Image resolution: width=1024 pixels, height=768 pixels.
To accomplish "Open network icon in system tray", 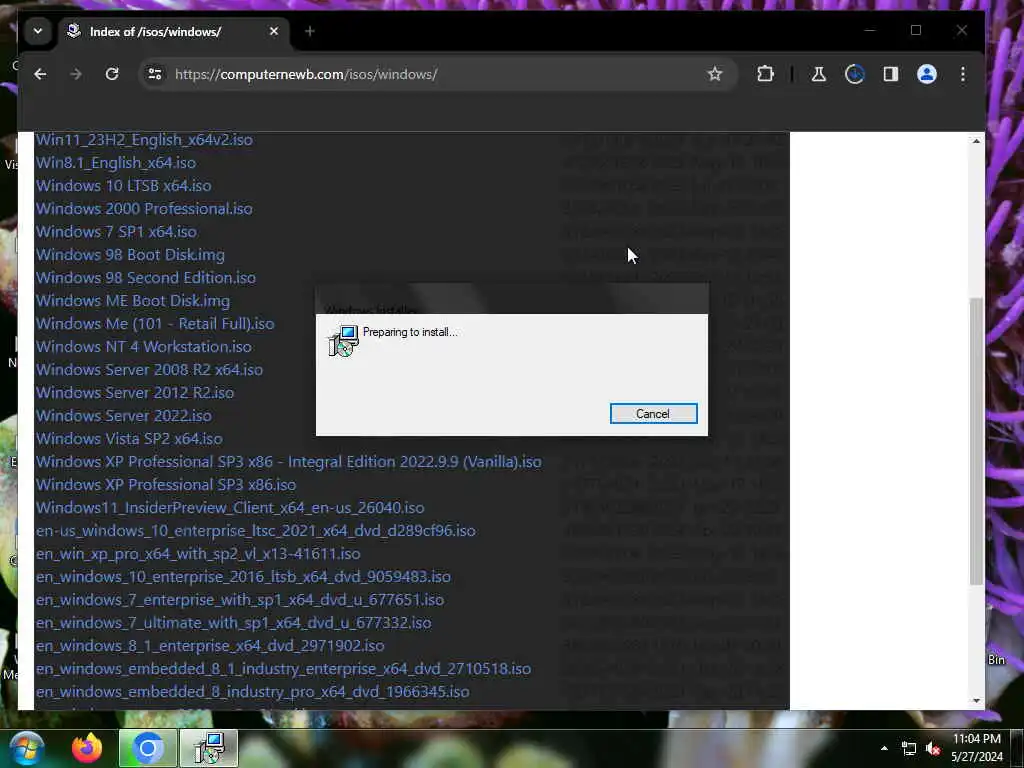I will tap(908, 748).
